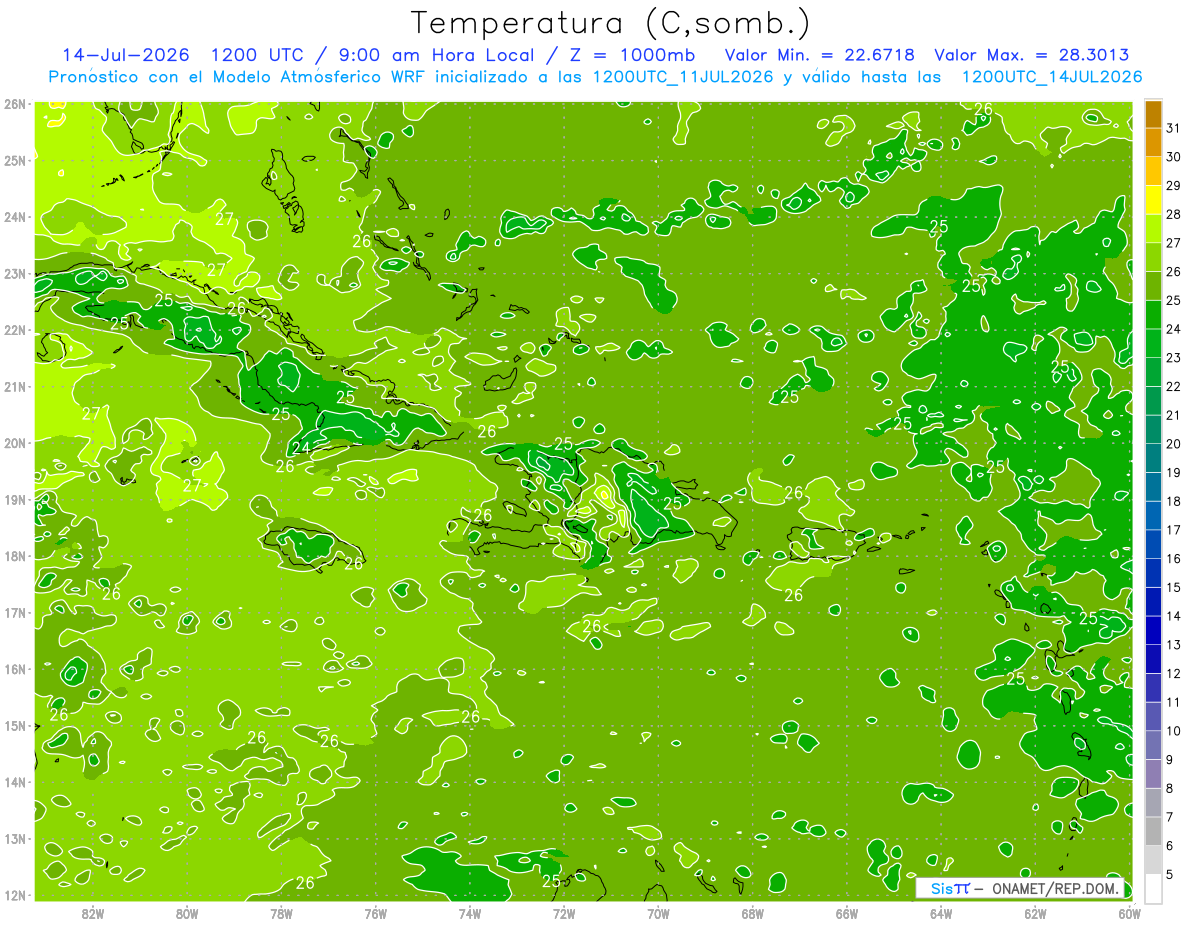Click legend value "20" on the color scale
The height and width of the screenshot is (927, 1200).
click(1173, 444)
